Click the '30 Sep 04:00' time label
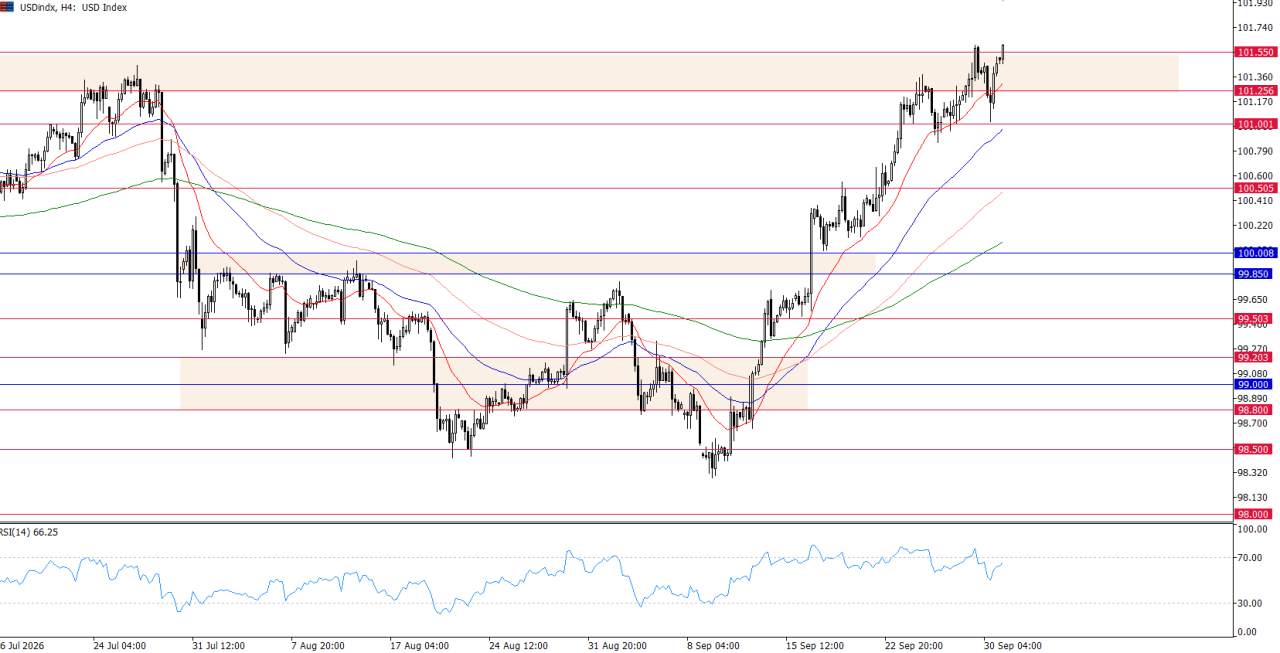 pyautogui.click(x=1012, y=645)
